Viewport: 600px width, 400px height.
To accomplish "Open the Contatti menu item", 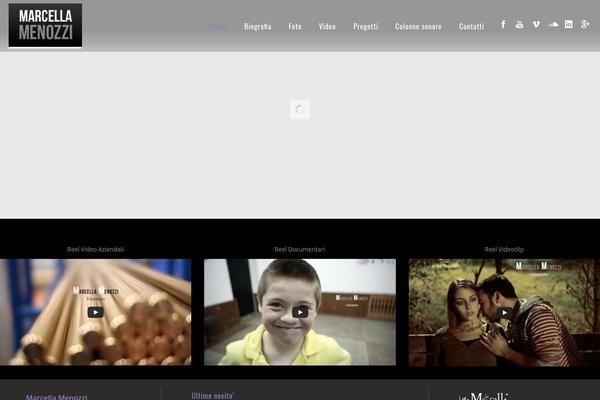I will point(471,26).
